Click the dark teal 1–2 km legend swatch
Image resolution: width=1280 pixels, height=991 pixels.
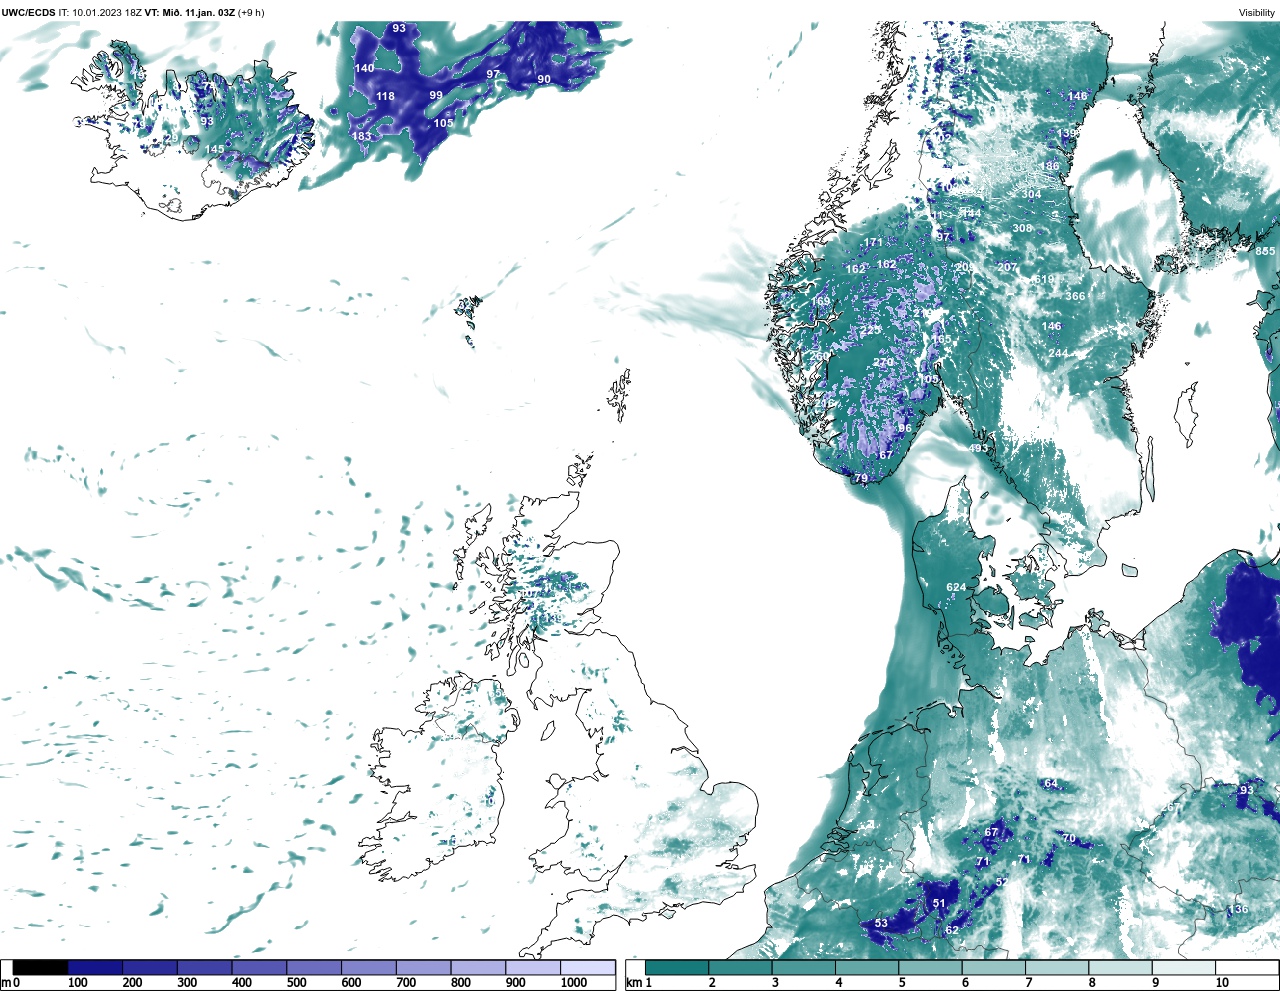(677, 968)
